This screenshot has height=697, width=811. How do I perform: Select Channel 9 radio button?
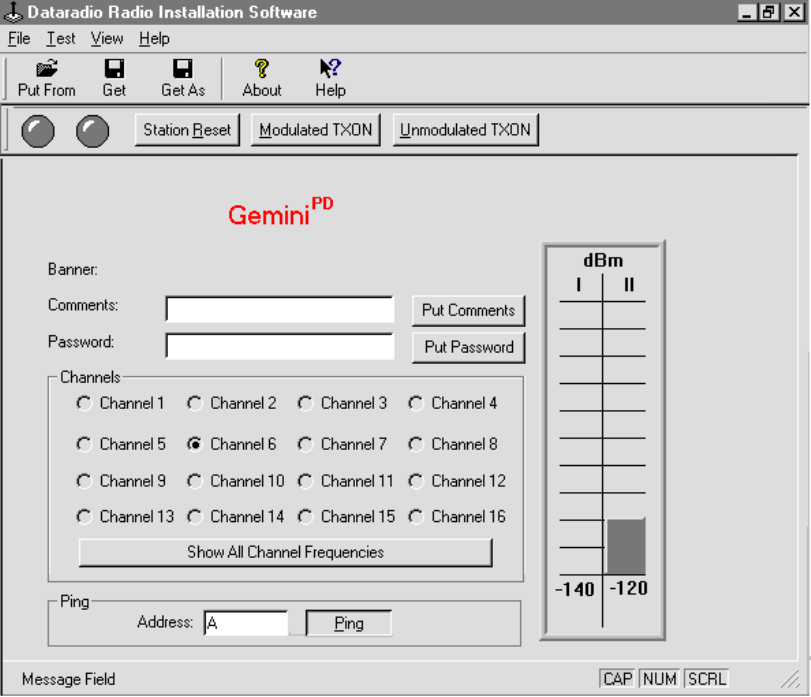pyautogui.click(x=84, y=481)
